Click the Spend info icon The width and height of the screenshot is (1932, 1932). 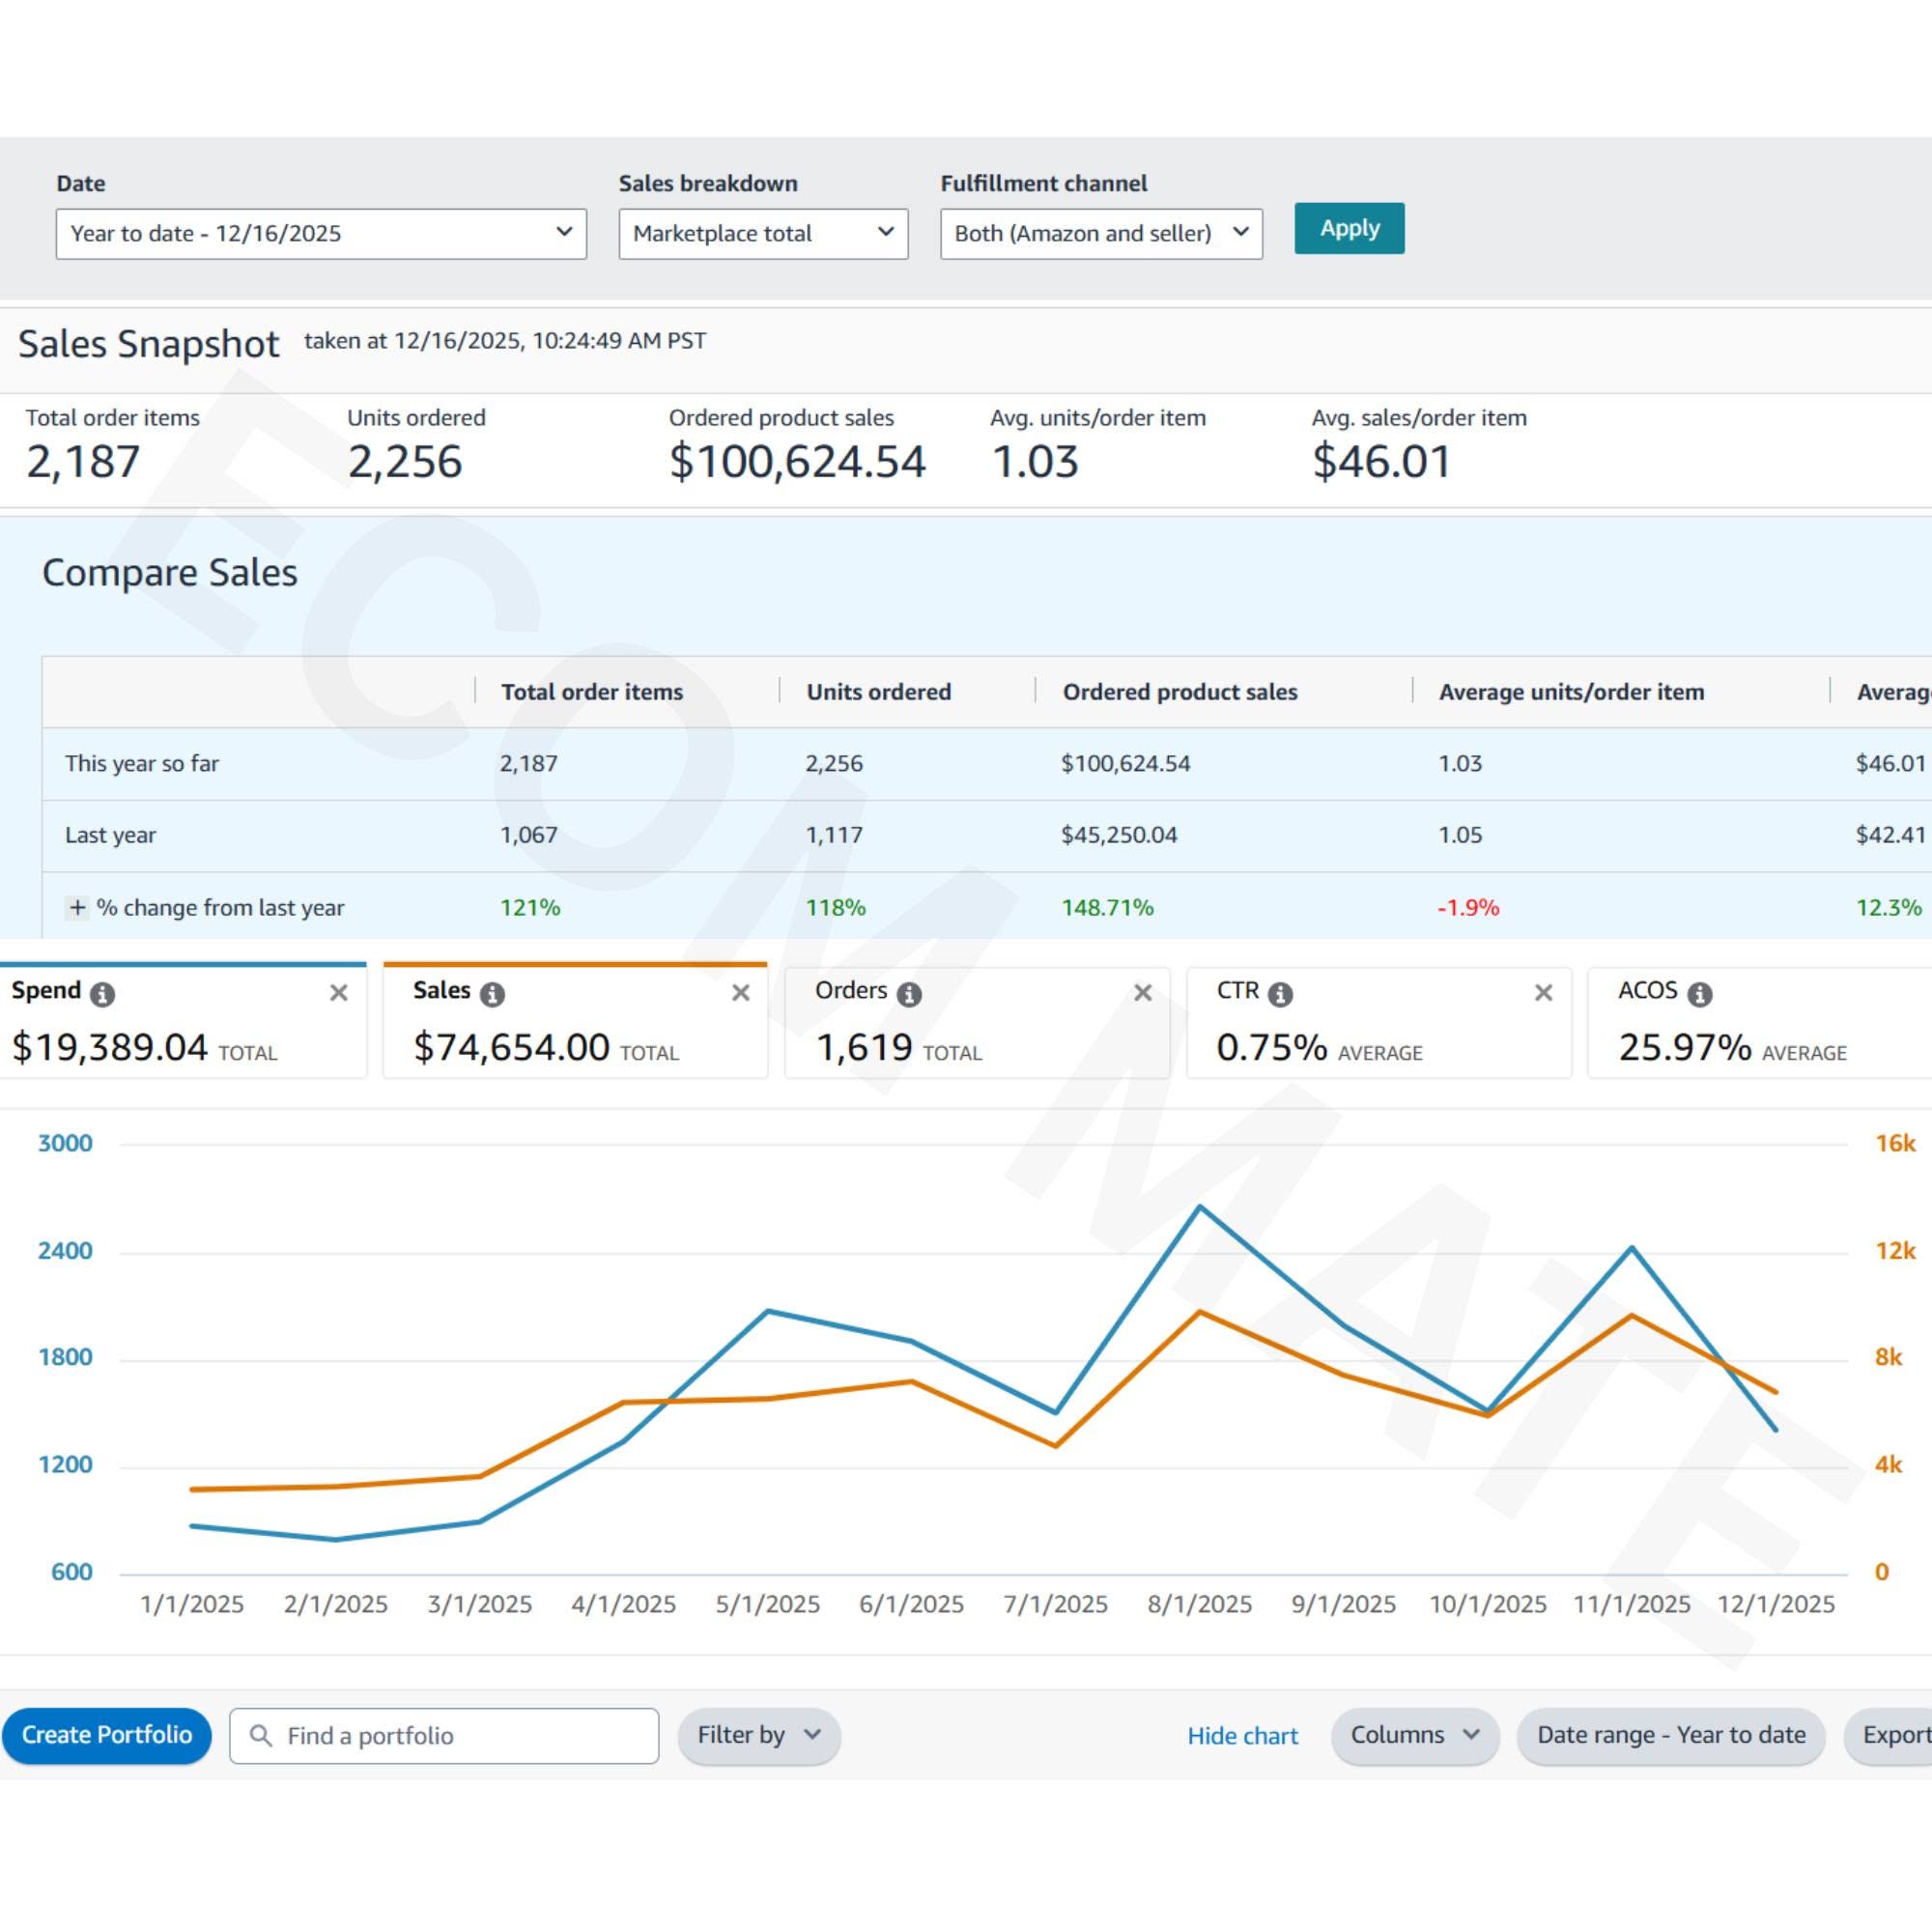point(102,993)
